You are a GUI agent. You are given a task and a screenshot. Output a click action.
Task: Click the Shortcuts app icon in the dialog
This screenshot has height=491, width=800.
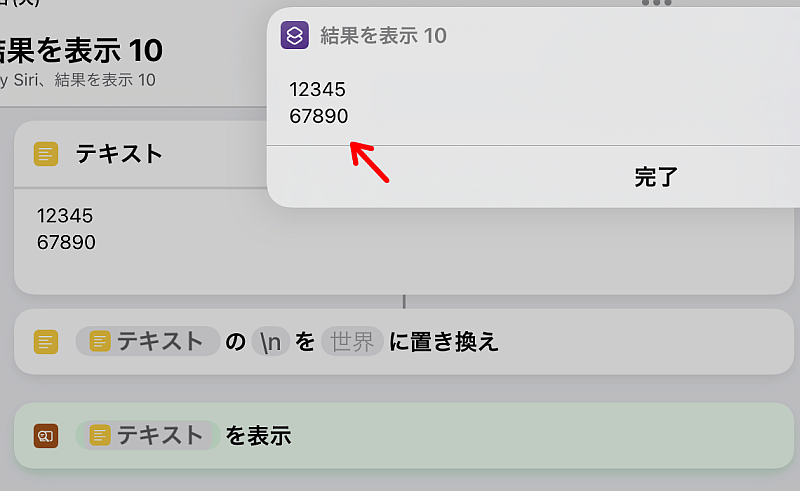pyautogui.click(x=294, y=35)
